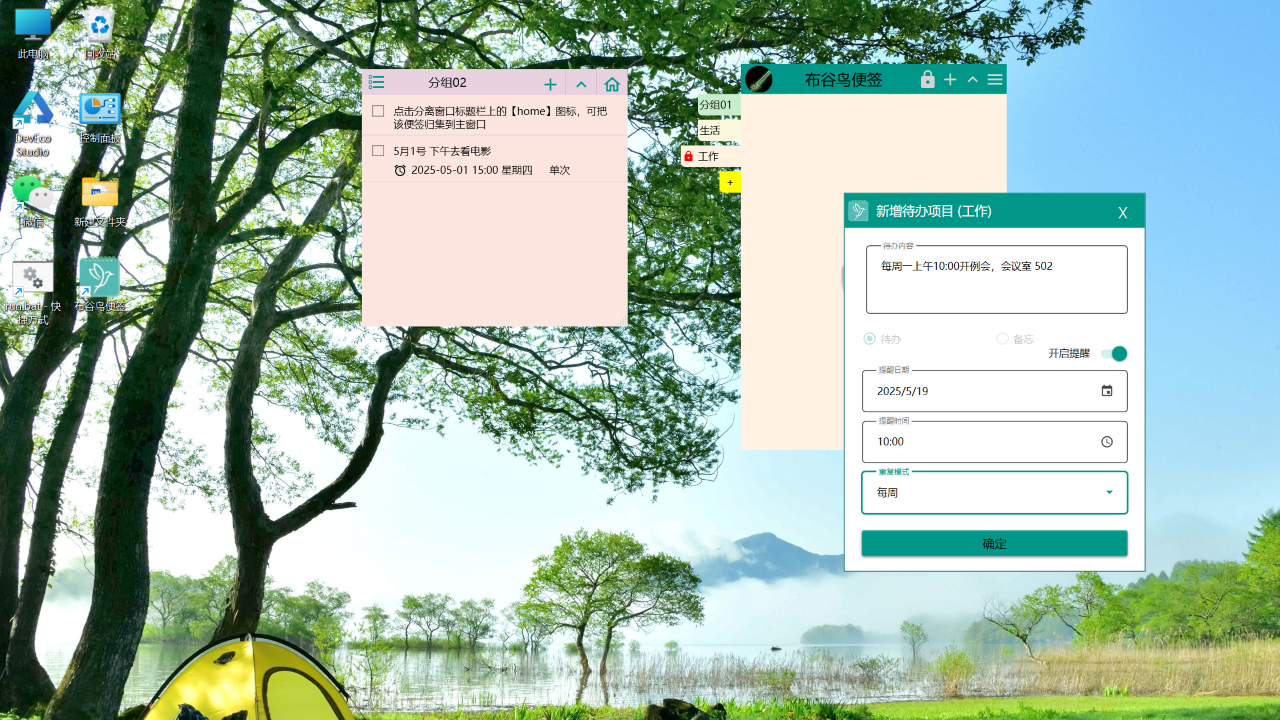Check the checkbox for the movie todo item
1280x720 pixels.
point(377,151)
